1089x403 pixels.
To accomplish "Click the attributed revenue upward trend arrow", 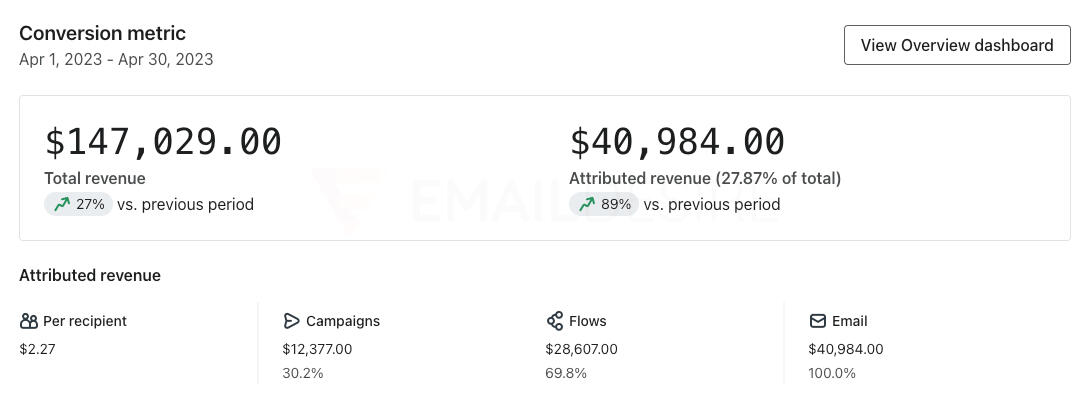I will pos(587,204).
